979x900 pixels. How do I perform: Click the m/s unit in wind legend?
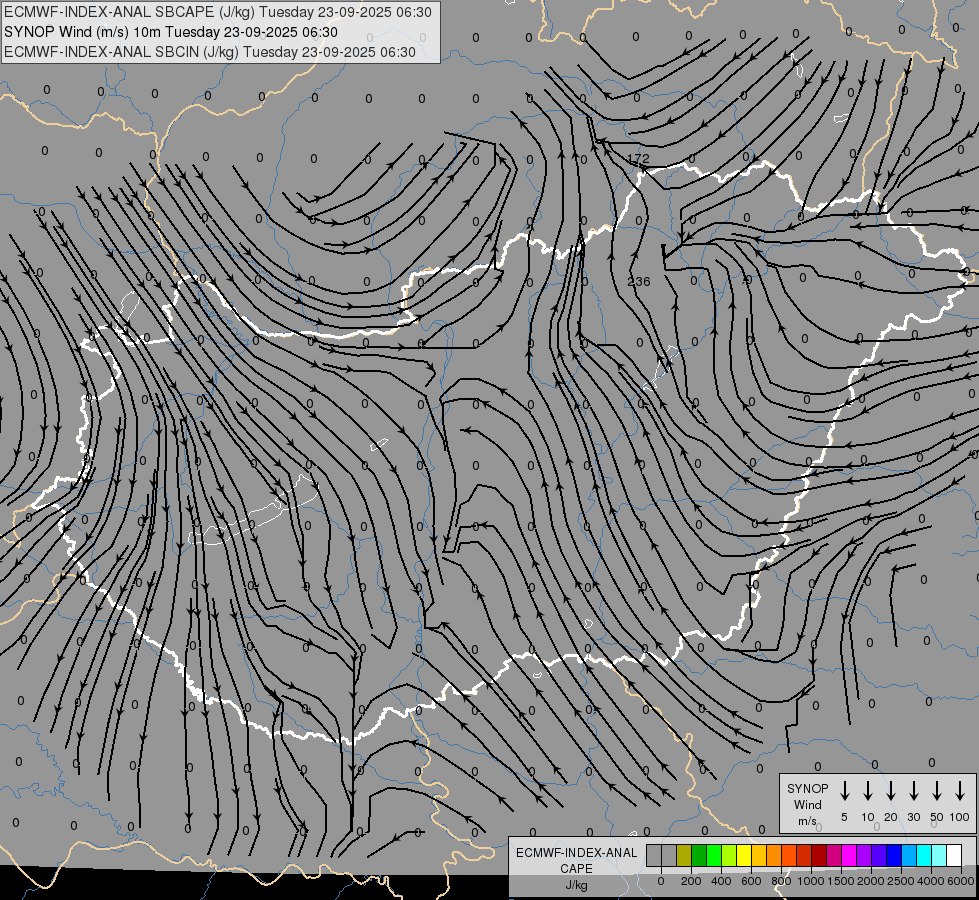pyautogui.click(x=807, y=821)
